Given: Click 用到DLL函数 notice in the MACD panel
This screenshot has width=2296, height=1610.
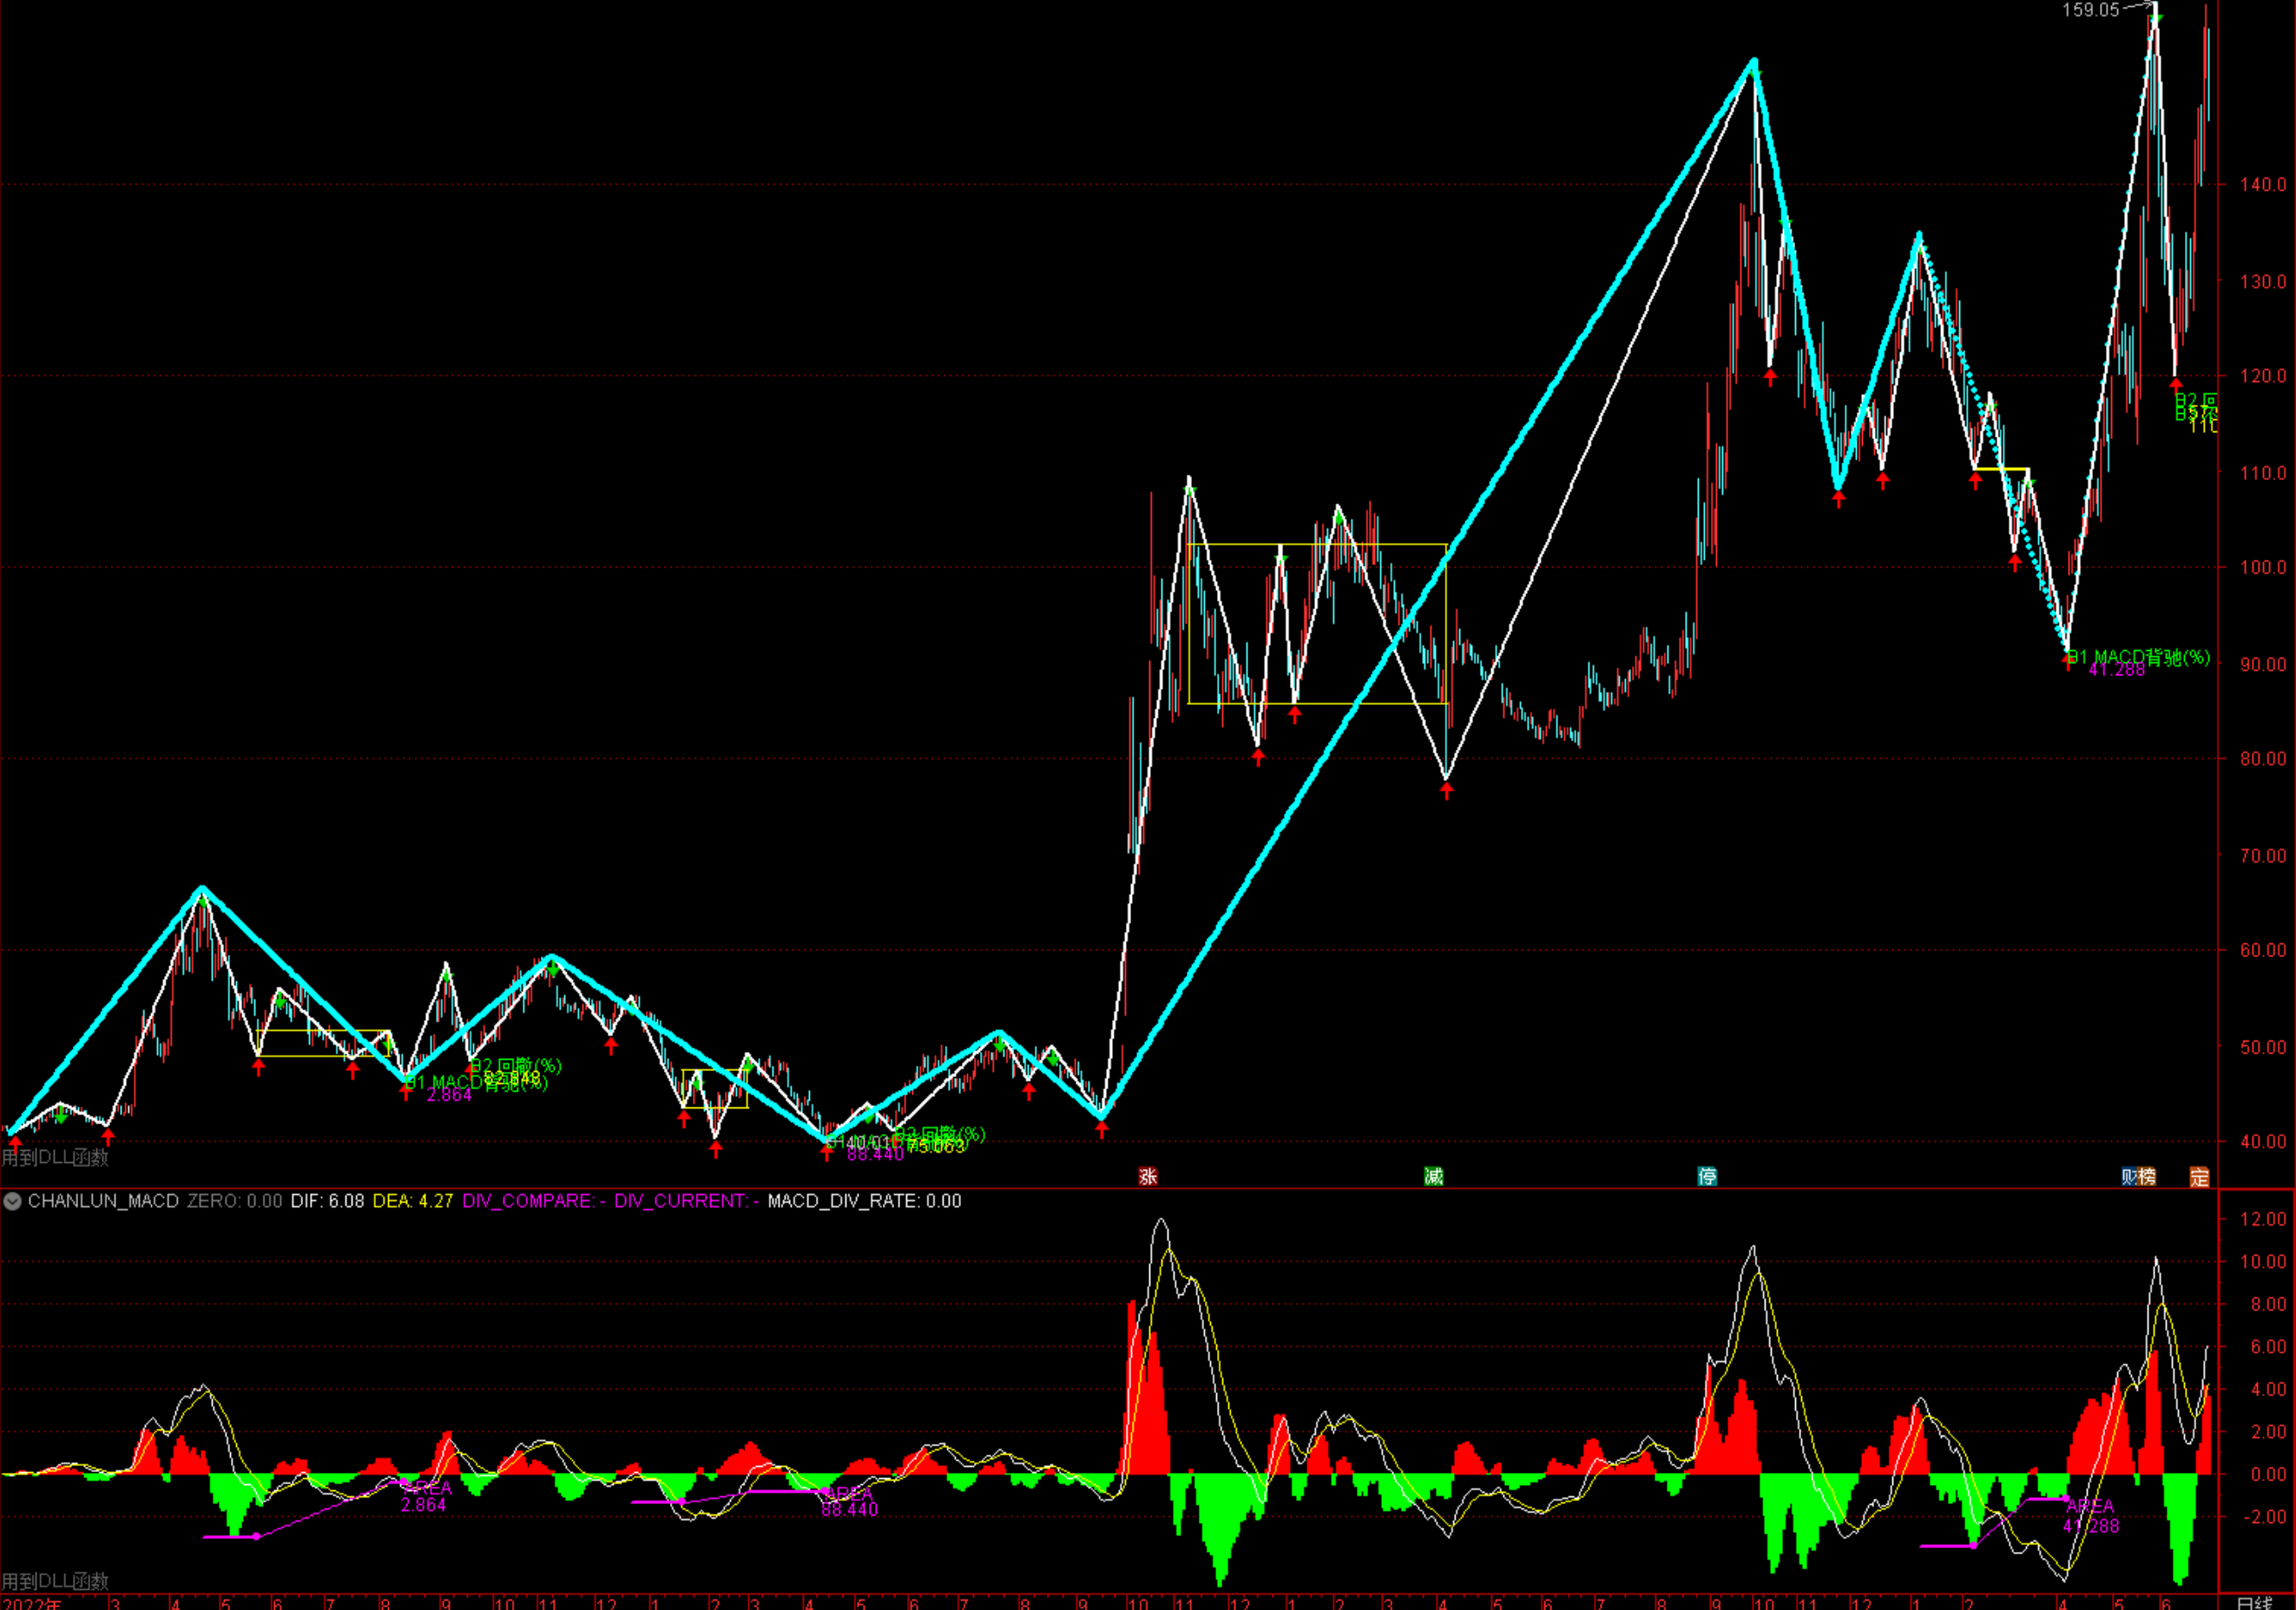Looking at the screenshot, I should pyautogui.click(x=55, y=1581).
